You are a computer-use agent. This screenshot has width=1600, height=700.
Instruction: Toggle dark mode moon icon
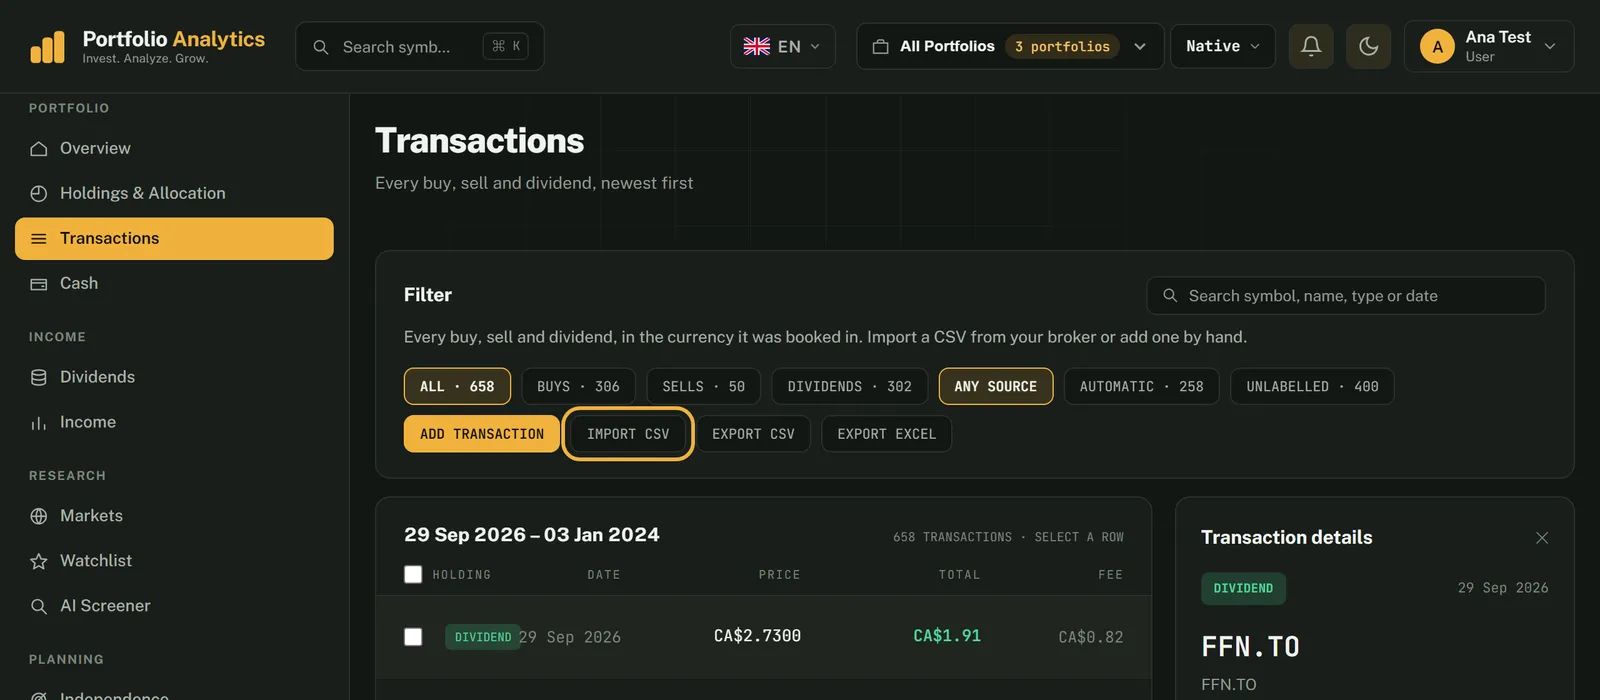[1369, 46]
